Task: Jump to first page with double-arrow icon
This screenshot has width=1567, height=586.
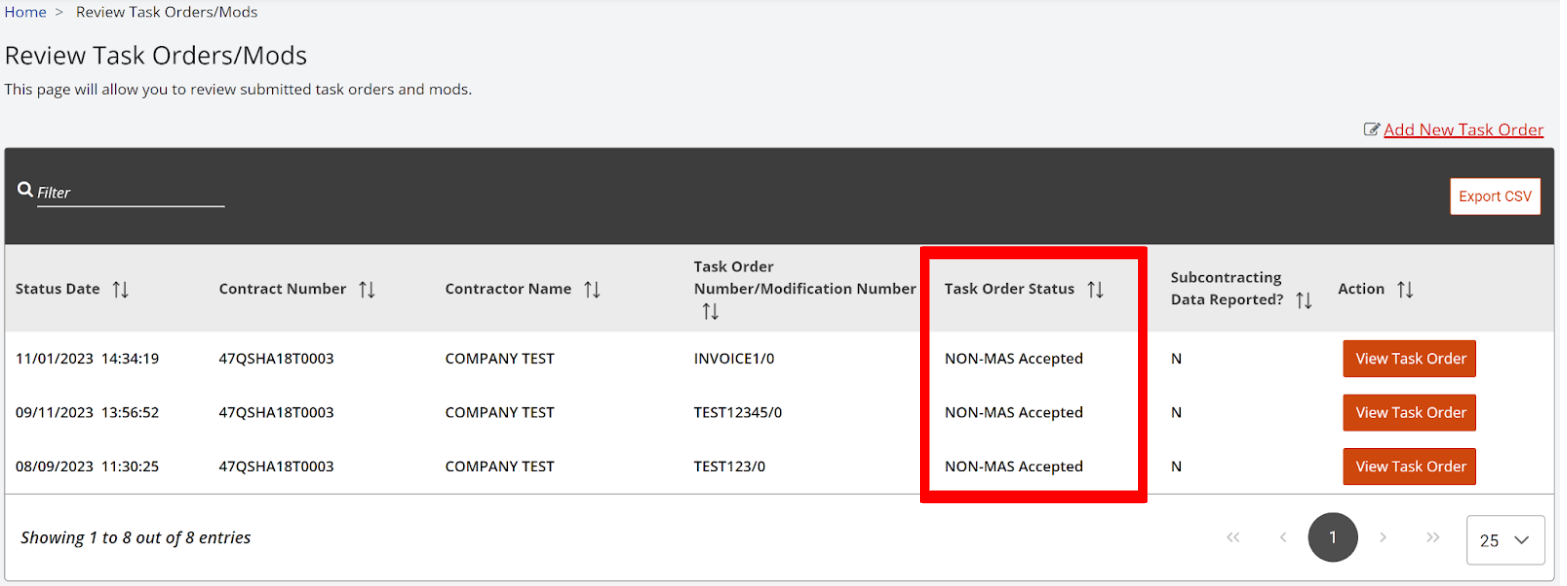Action: pos(1233,537)
